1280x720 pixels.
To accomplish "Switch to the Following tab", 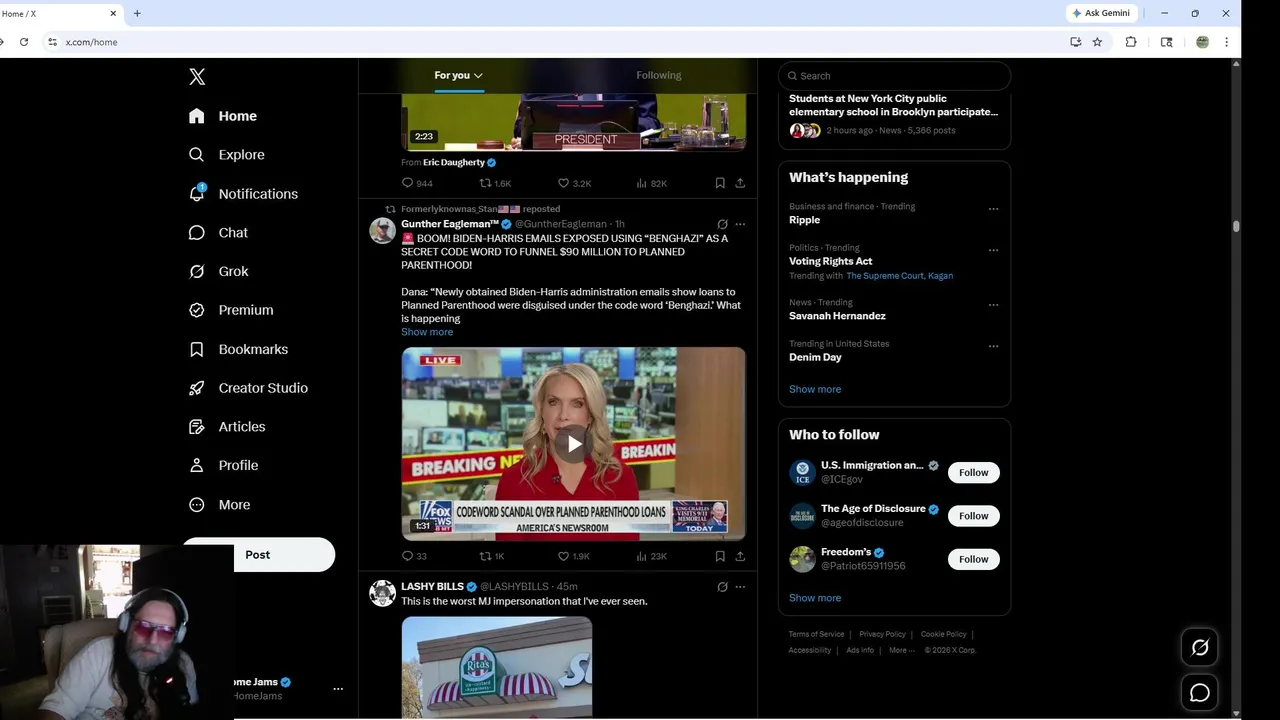I will (x=658, y=75).
